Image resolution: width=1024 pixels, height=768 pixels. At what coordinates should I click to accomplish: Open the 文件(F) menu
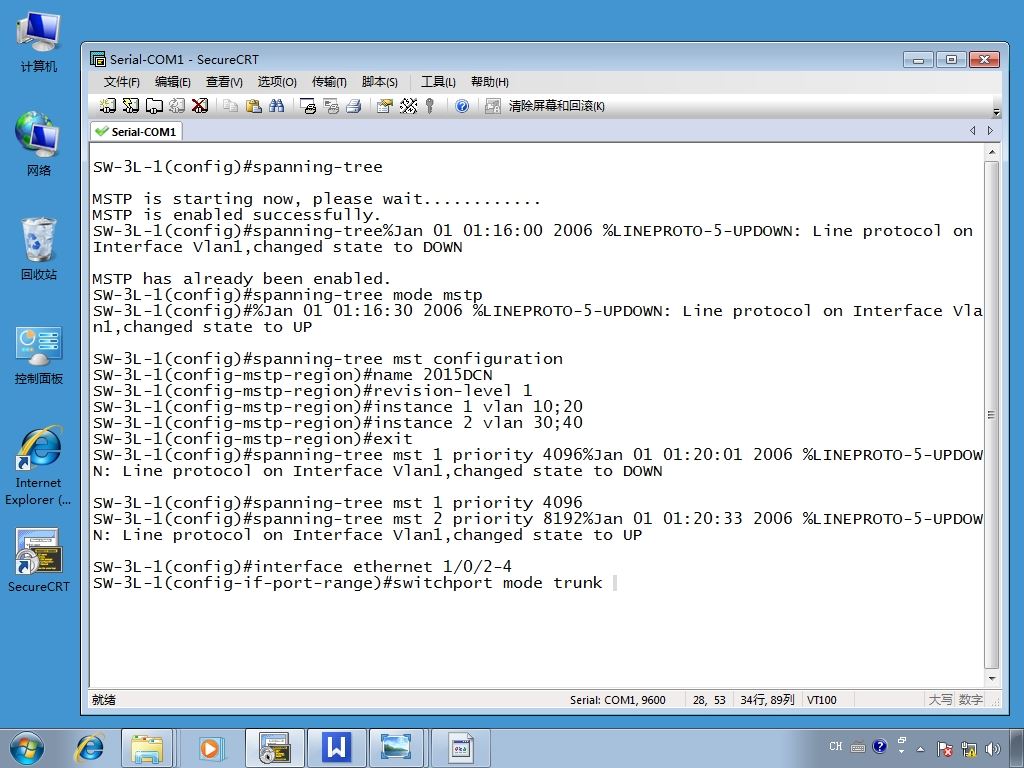pos(121,82)
